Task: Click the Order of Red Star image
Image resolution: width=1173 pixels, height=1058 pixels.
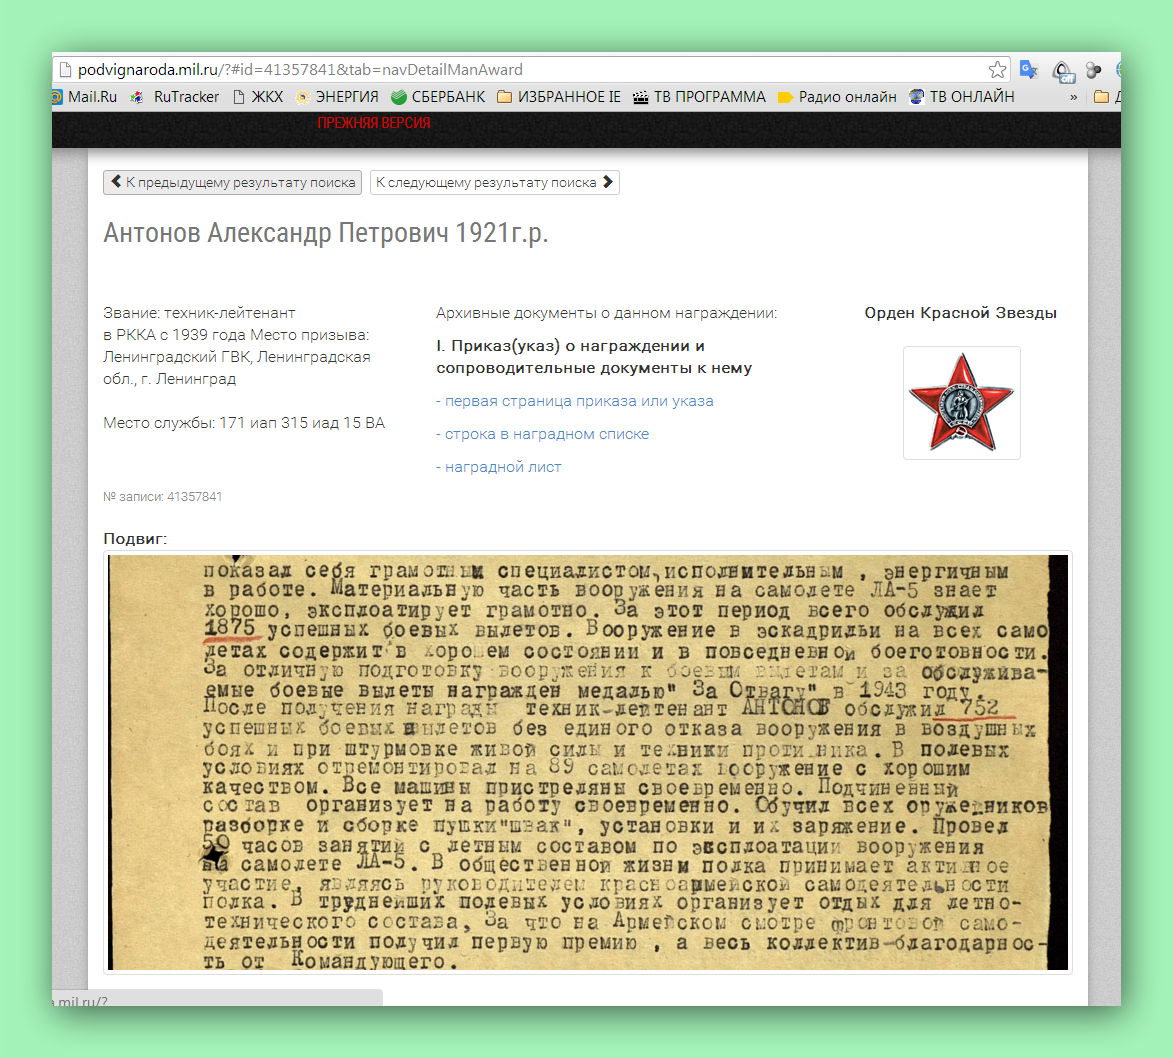Action: click(961, 403)
